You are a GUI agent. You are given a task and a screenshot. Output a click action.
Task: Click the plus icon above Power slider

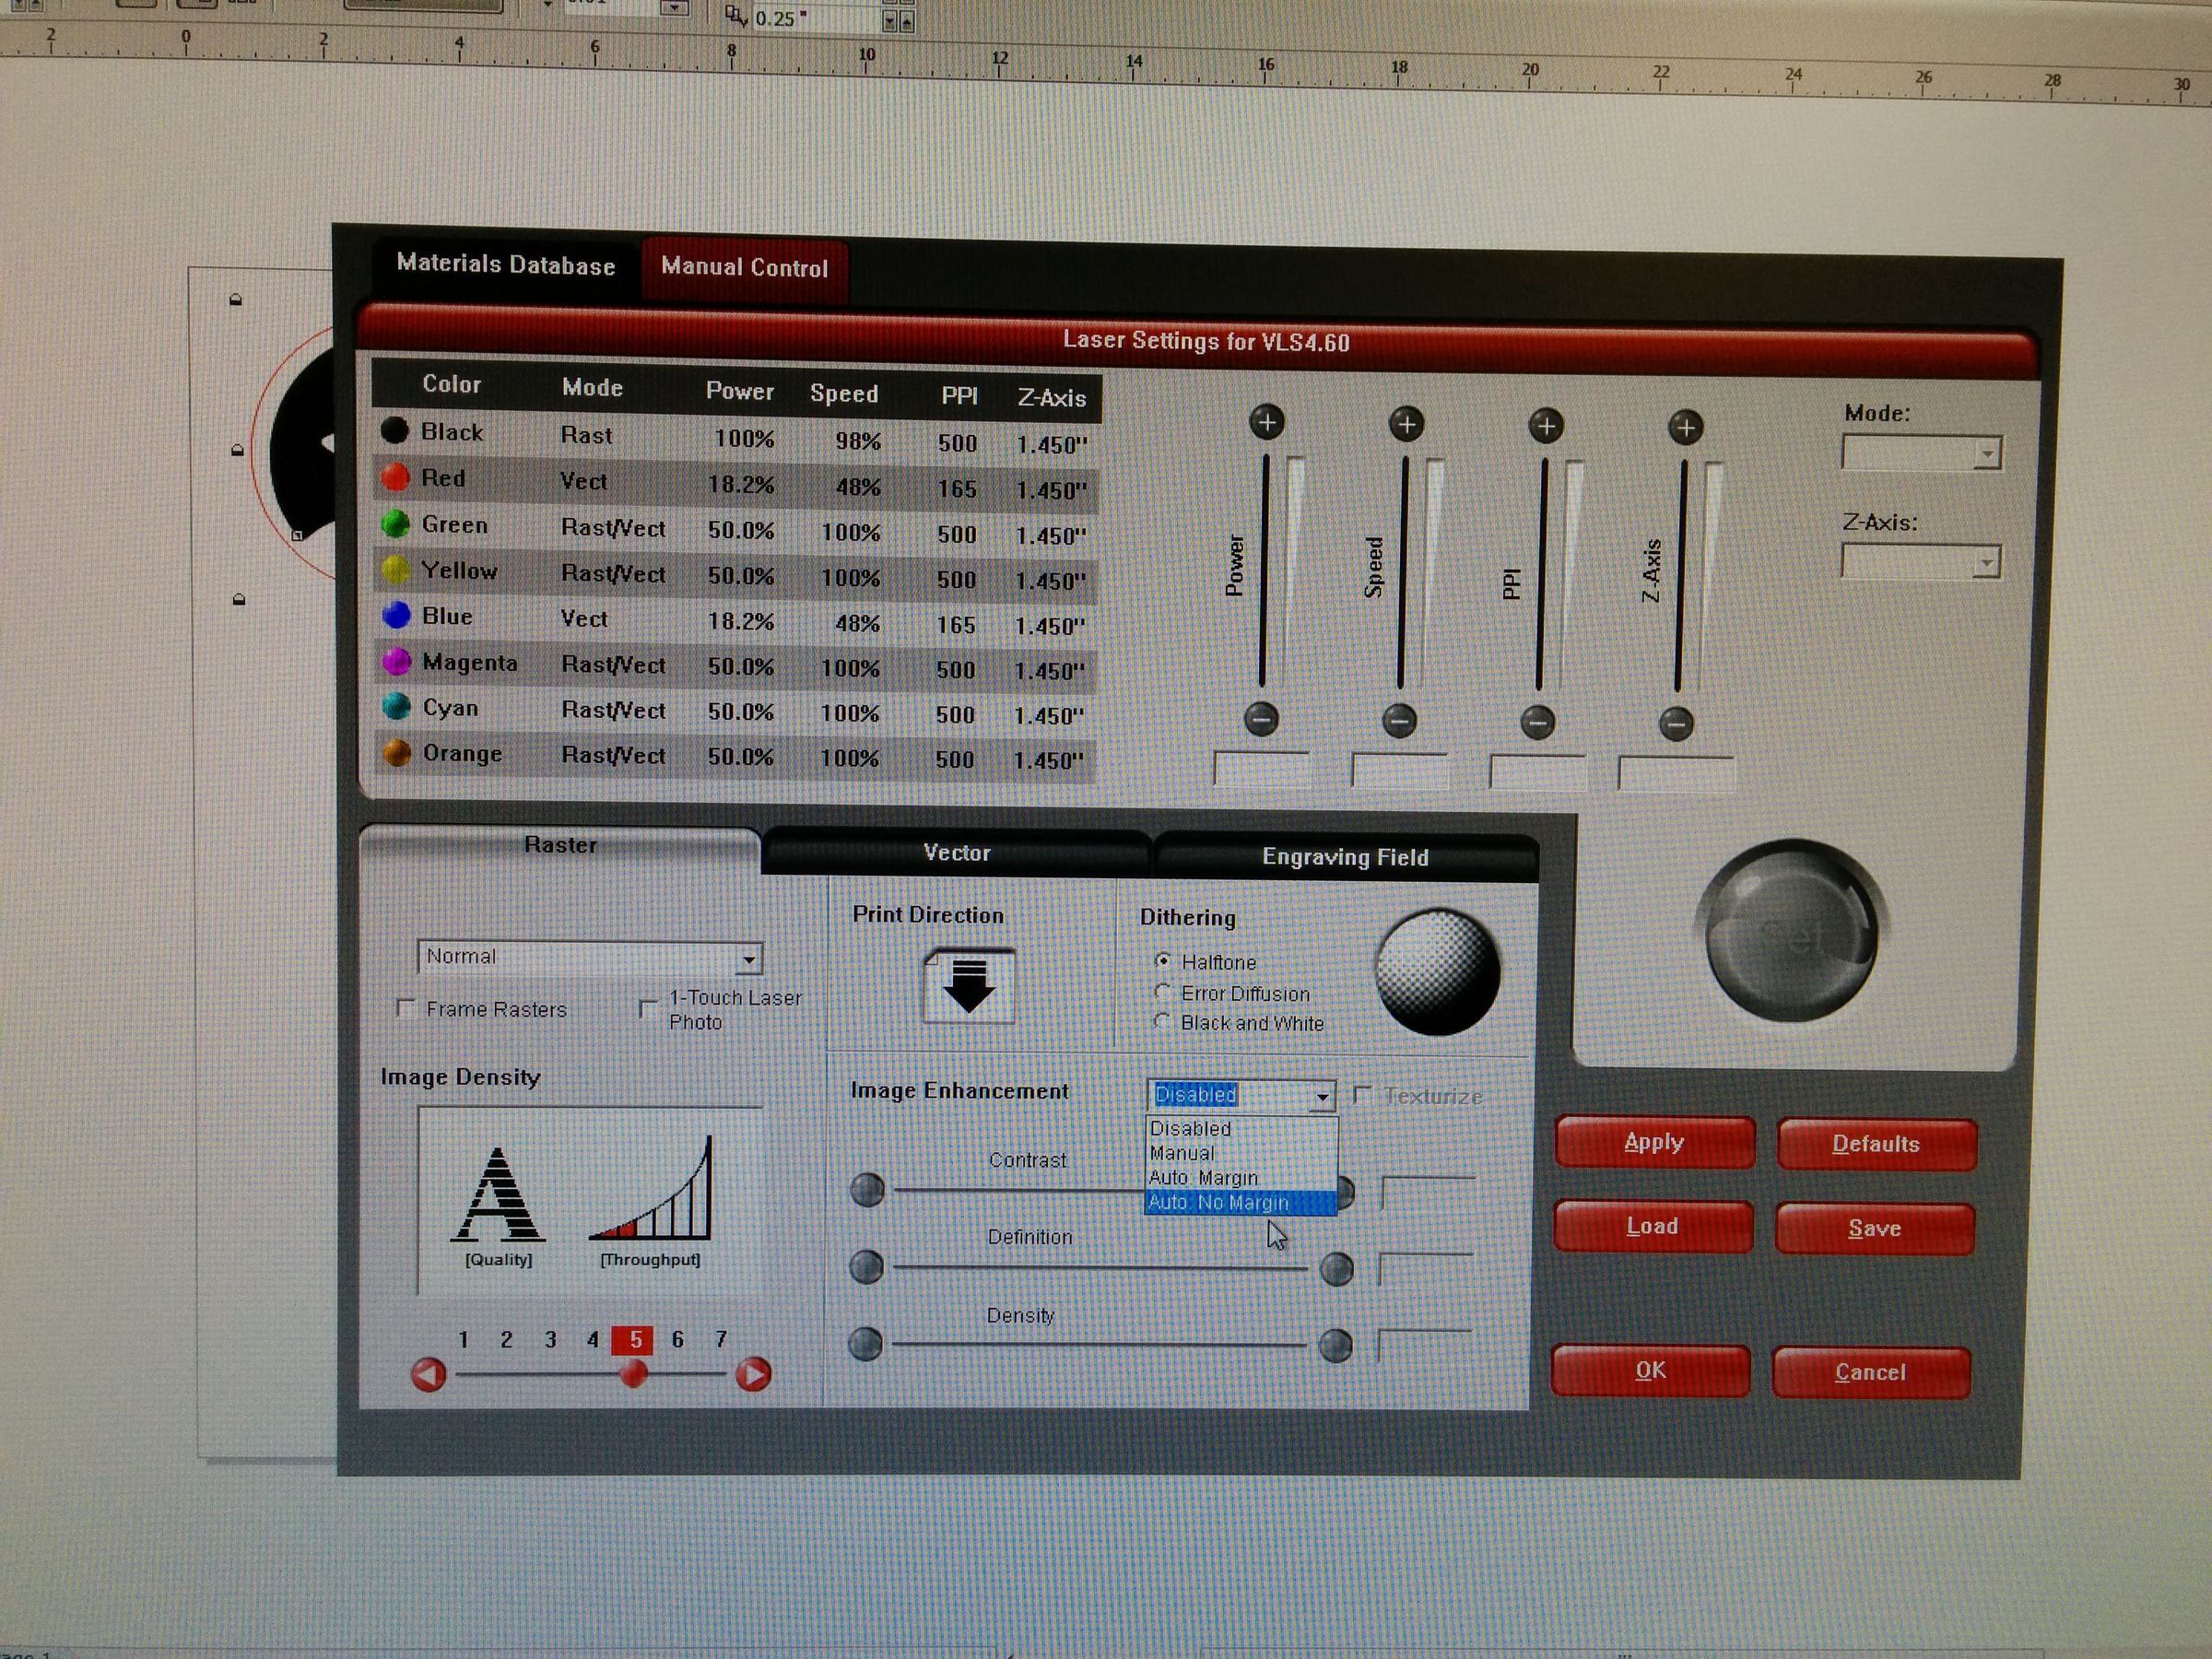[x=1266, y=422]
